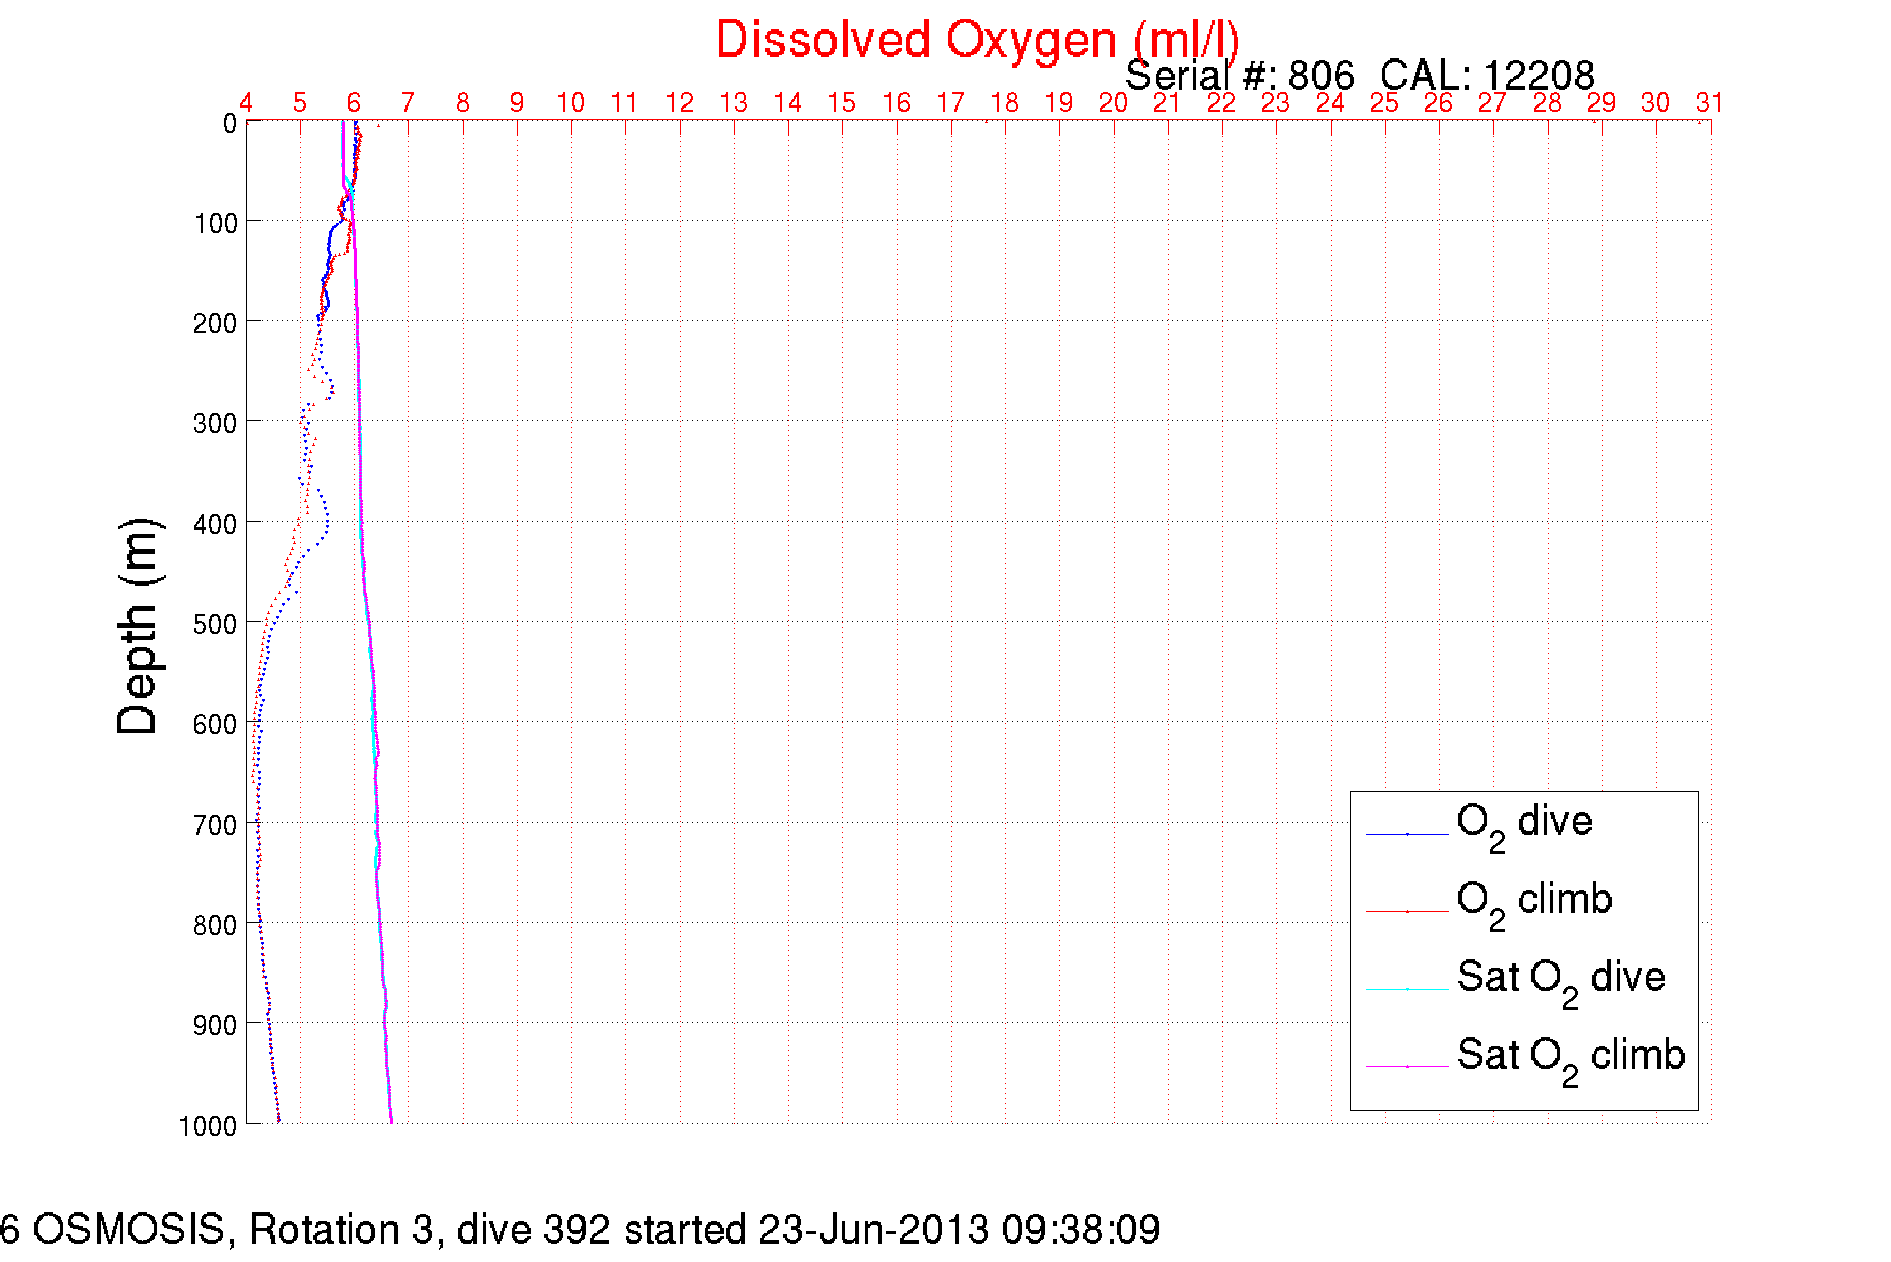Click the x-axis tick label '25'
This screenshot has width=1891, height=1262.
1384,103
